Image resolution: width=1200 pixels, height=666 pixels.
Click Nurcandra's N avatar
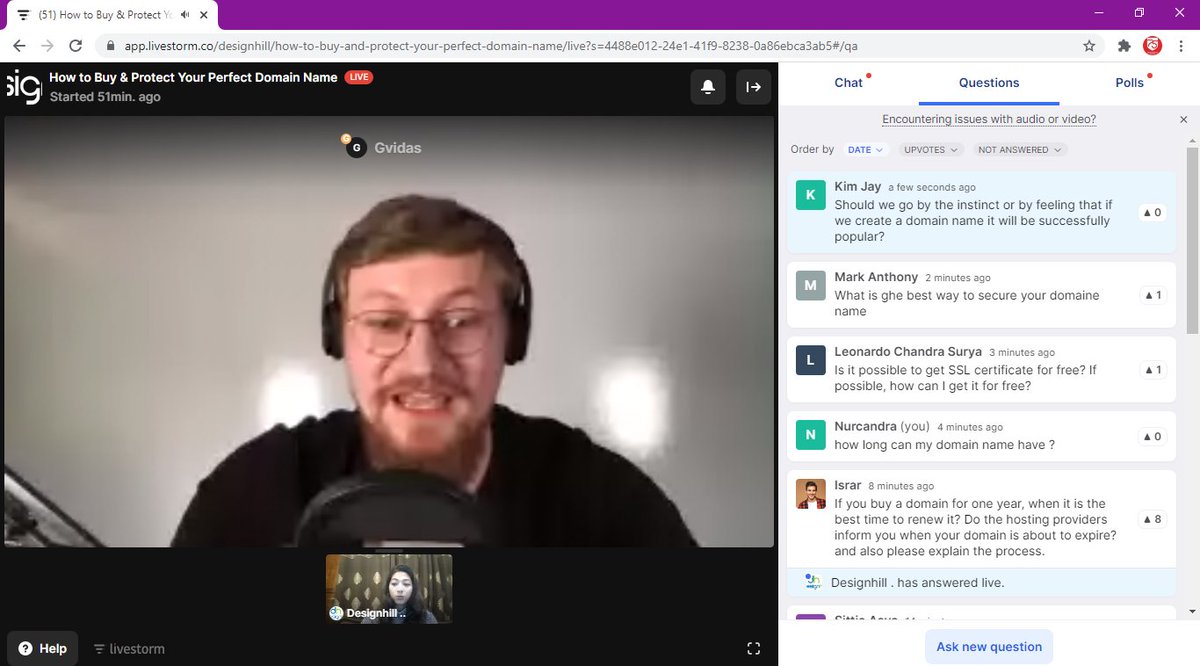[810, 435]
